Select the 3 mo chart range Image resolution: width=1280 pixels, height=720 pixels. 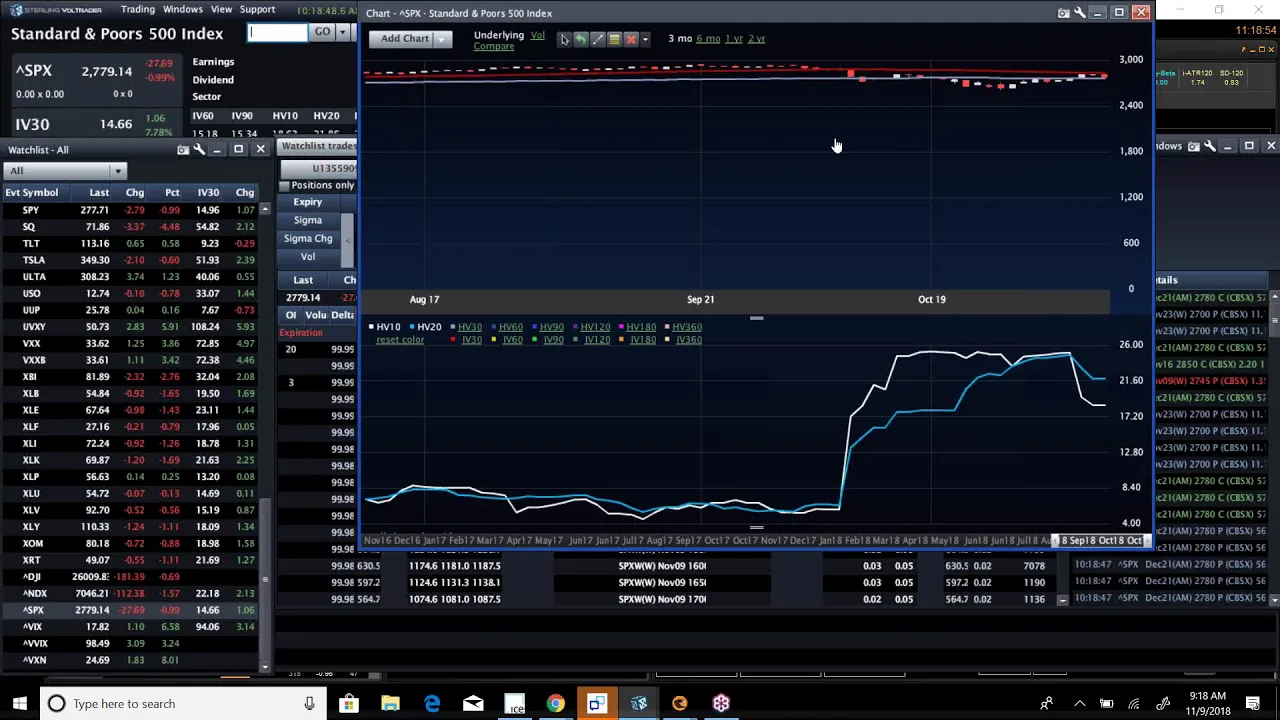680,39
